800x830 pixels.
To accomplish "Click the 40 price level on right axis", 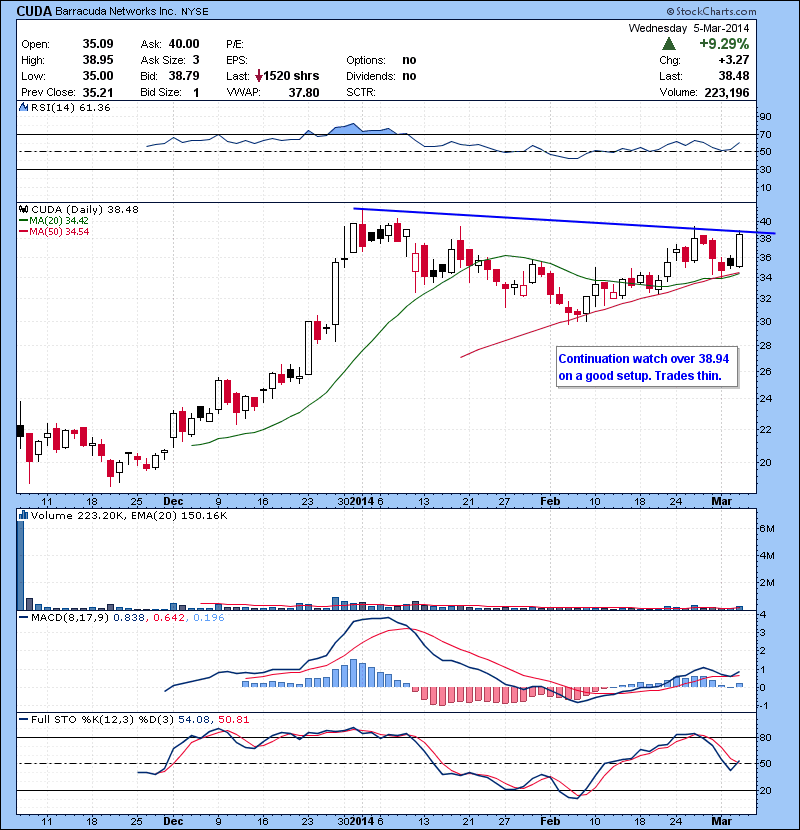I will click(765, 222).
